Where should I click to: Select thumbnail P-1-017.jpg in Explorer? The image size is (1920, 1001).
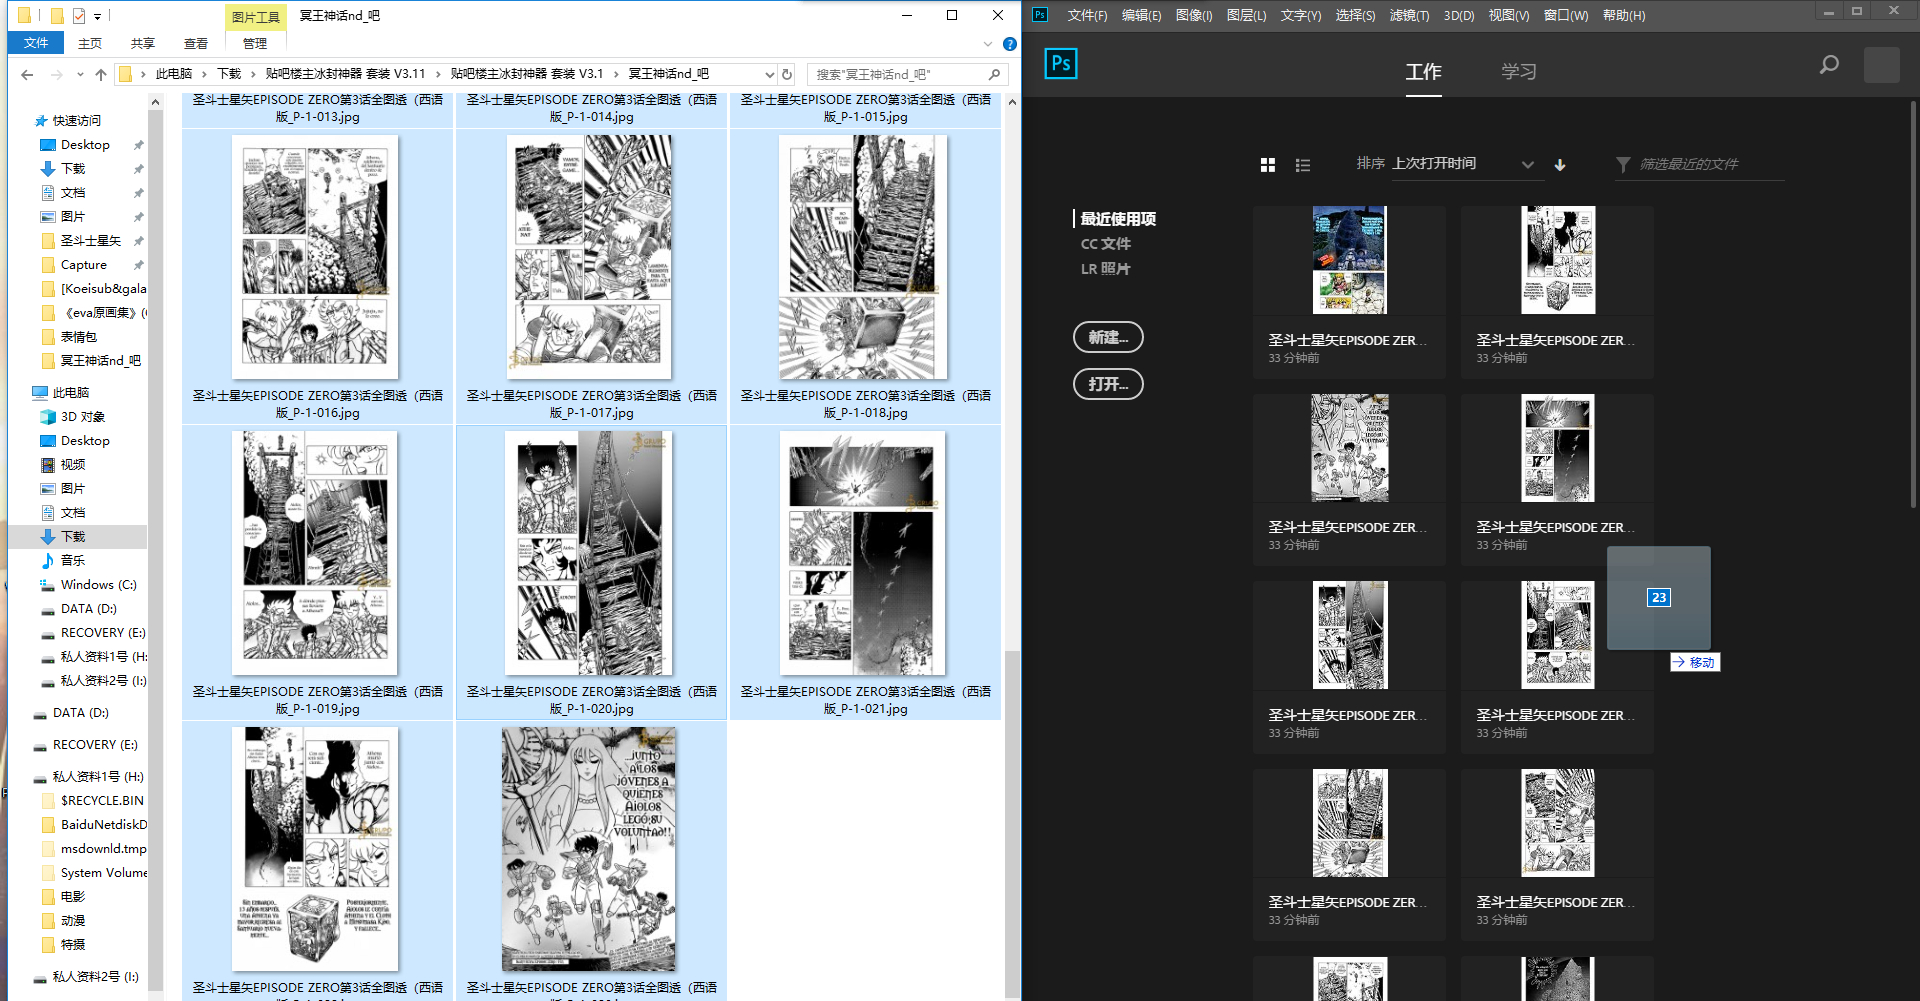point(589,257)
